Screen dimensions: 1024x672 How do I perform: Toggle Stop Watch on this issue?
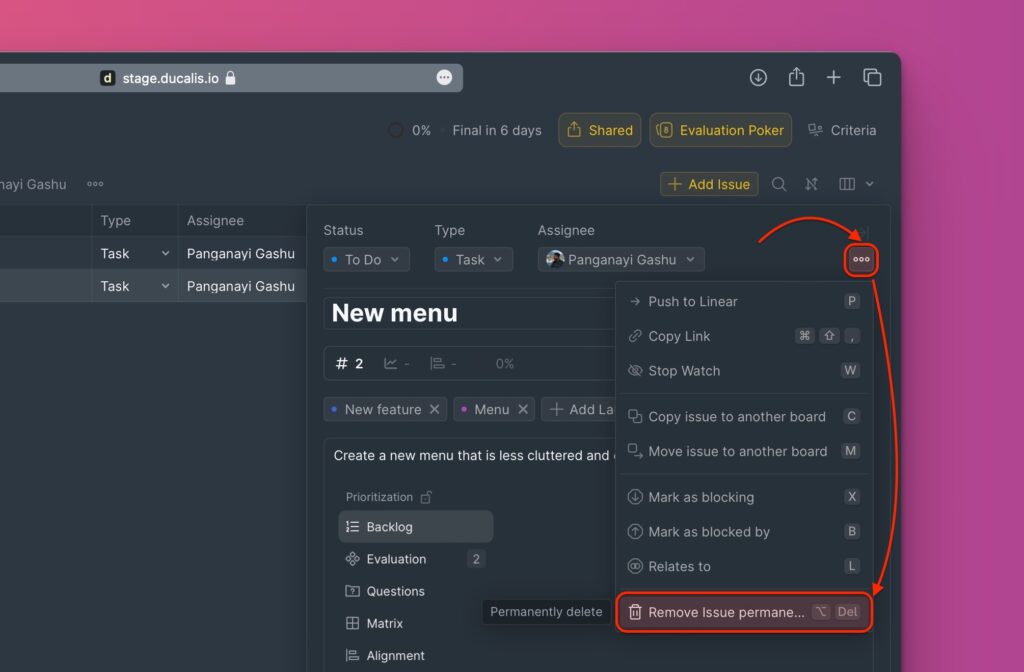coord(683,371)
